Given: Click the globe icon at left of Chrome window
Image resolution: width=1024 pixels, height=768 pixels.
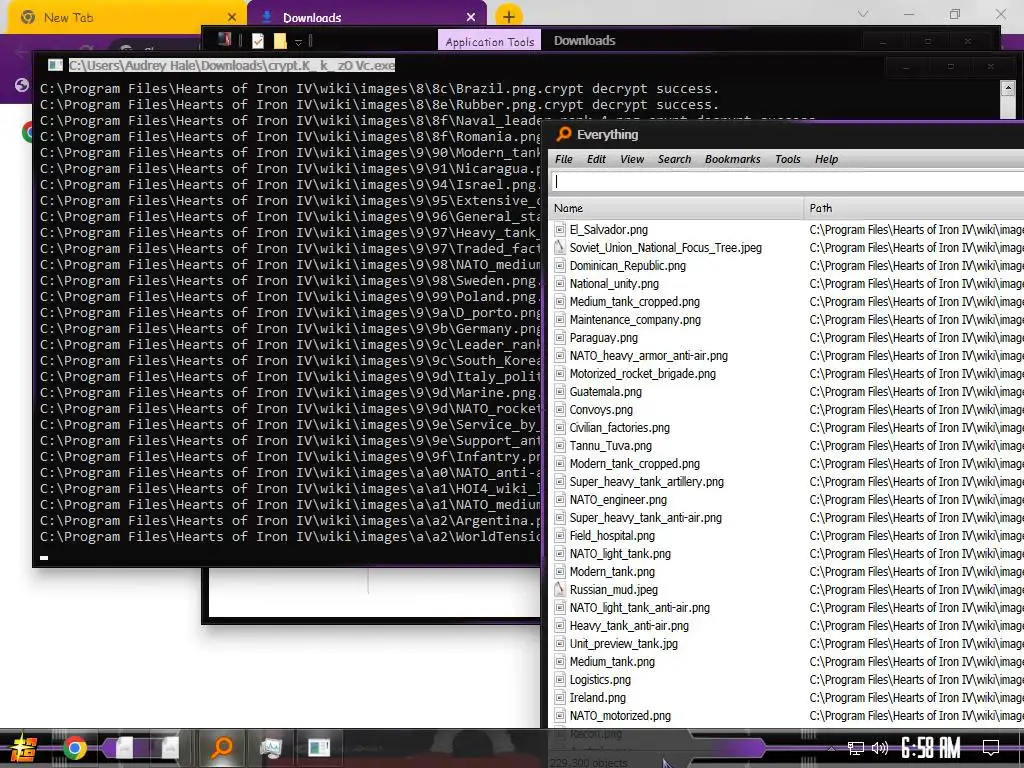Looking at the screenshot, I should [22, 85].
